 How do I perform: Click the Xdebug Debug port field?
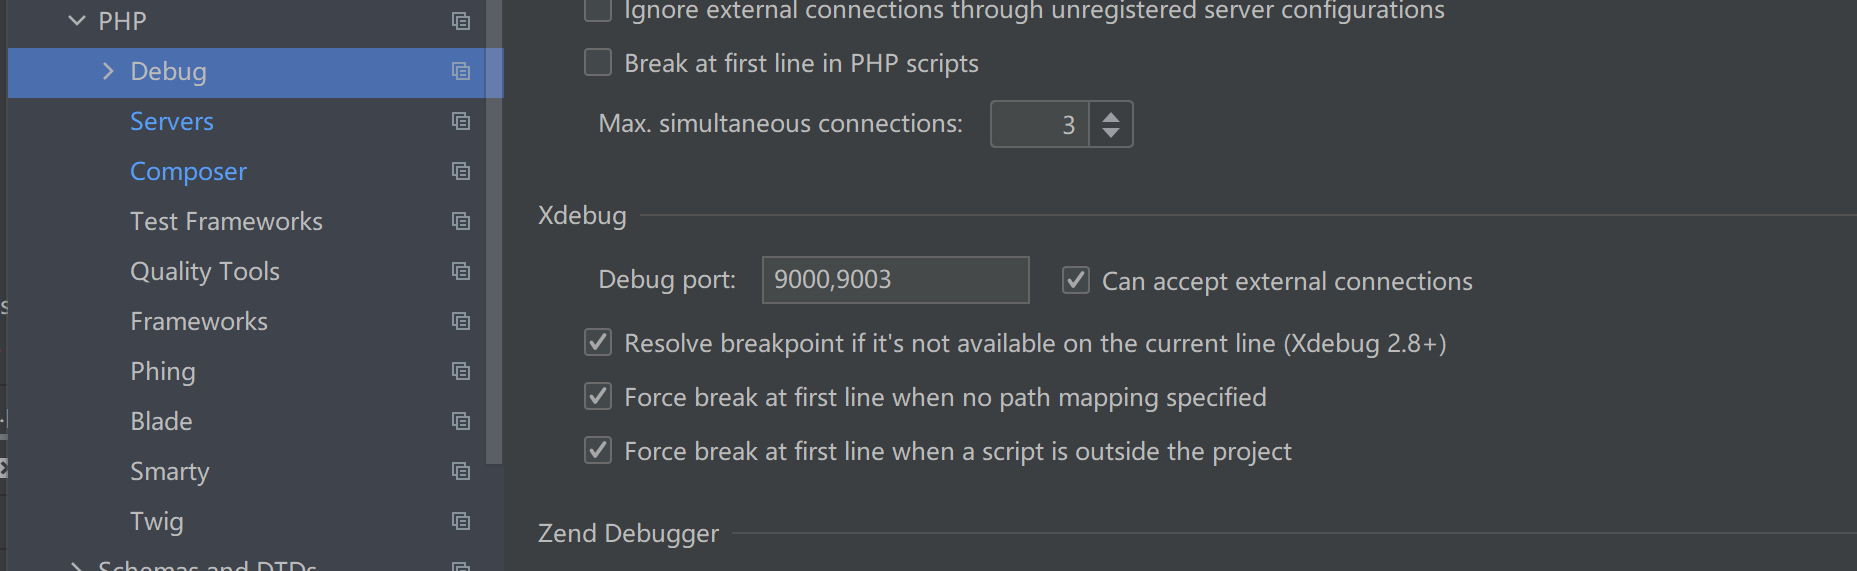click(895, 280)
